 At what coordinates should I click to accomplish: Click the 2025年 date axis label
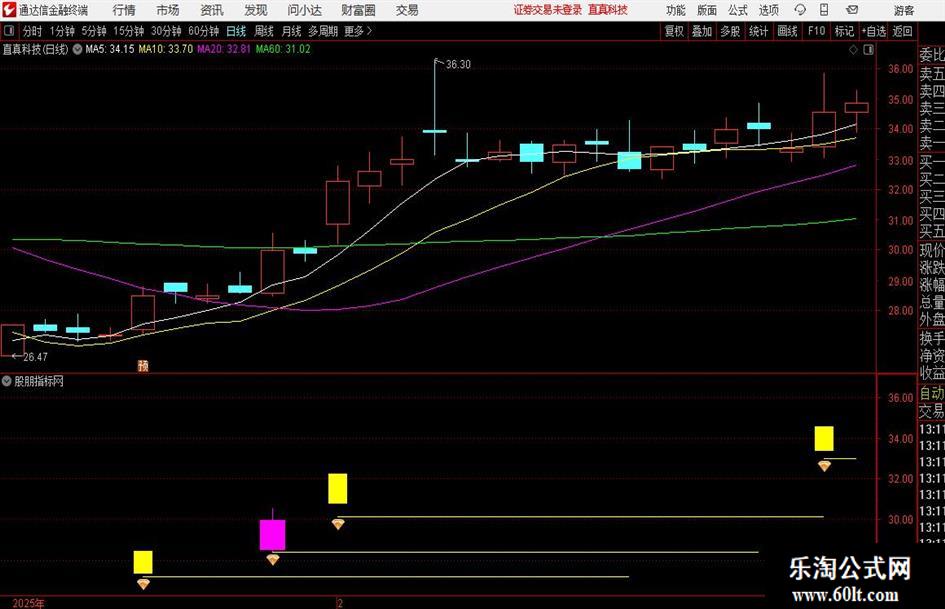(28, 603)
